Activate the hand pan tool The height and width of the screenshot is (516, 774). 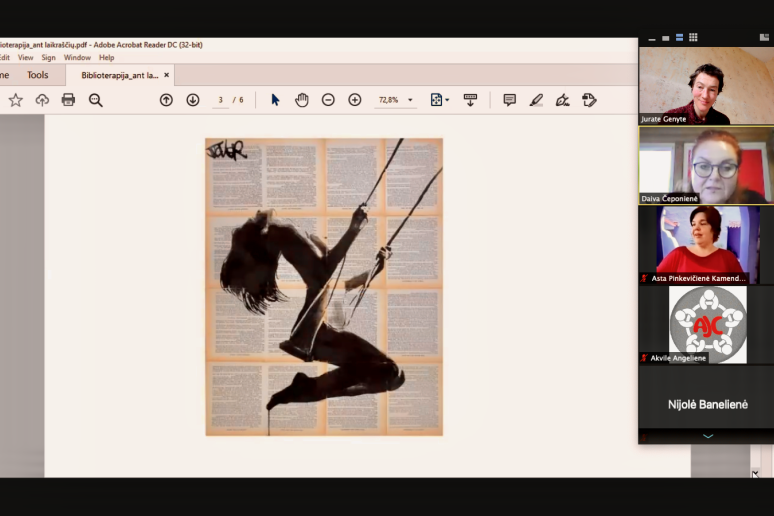click(302, 100)
